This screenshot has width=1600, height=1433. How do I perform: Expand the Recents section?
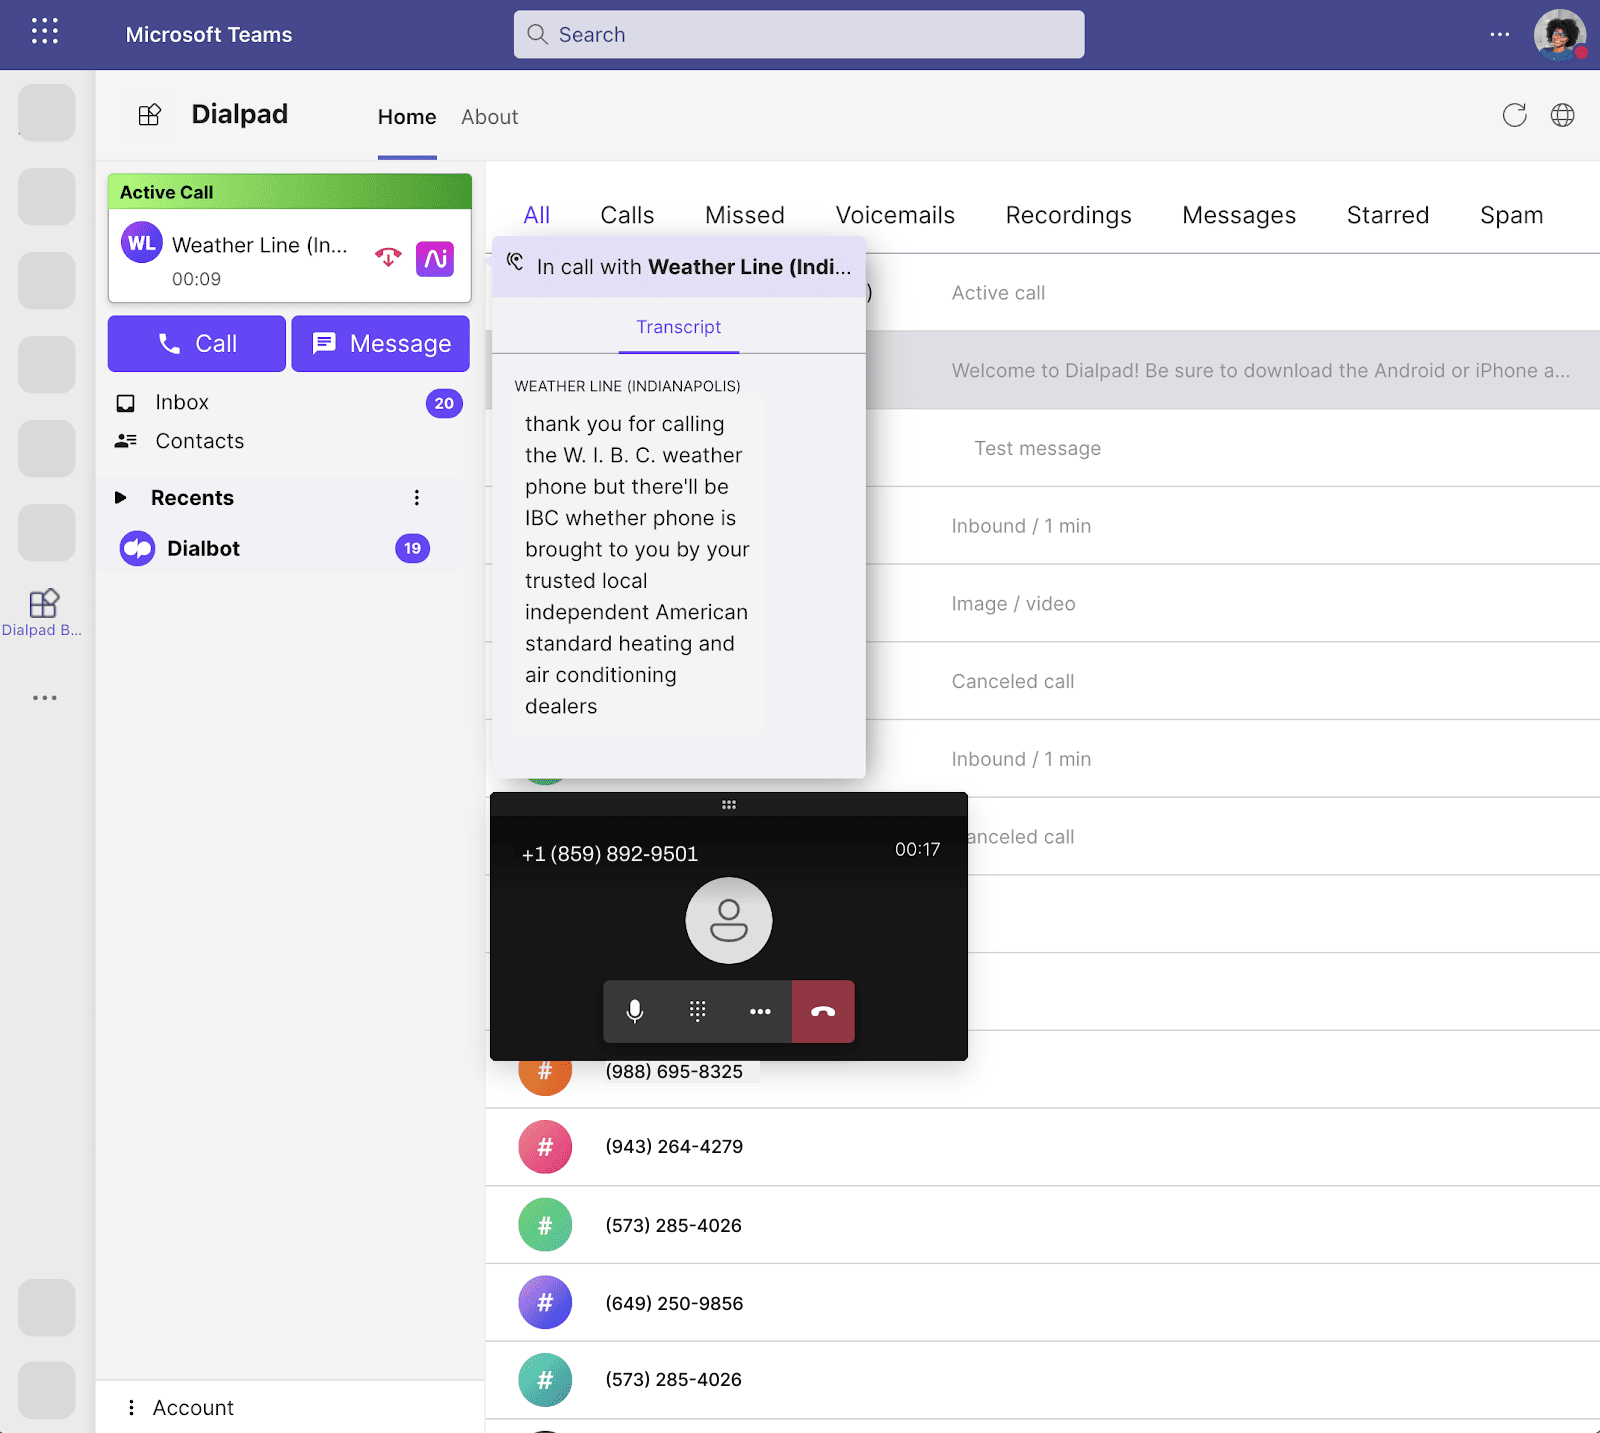click(x=121, y=497)
